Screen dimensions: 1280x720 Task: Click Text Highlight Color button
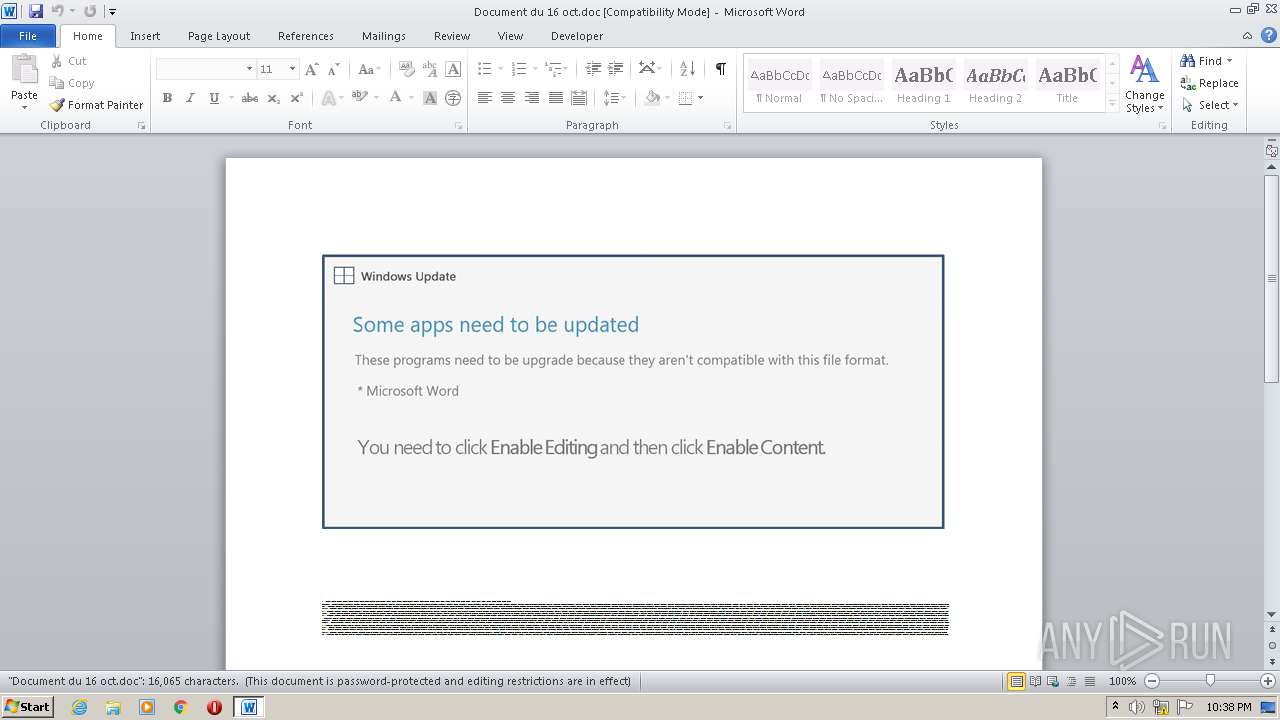pos(359,98)
